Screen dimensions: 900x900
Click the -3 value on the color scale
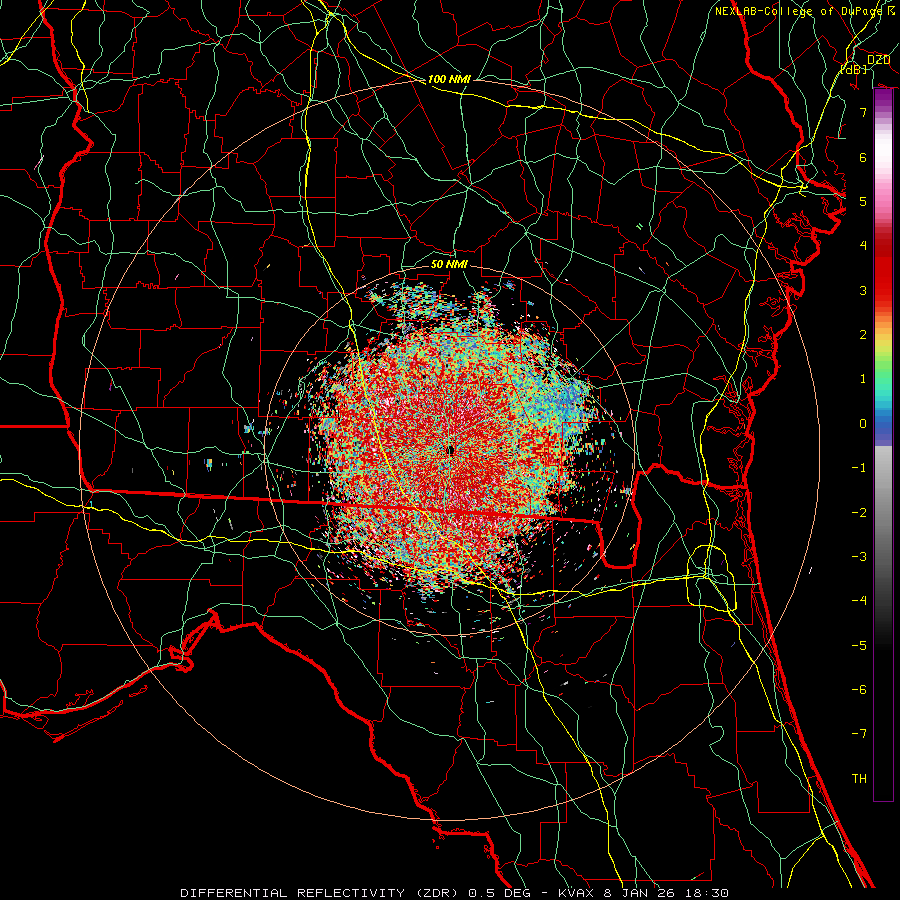[x=859, y=556]
